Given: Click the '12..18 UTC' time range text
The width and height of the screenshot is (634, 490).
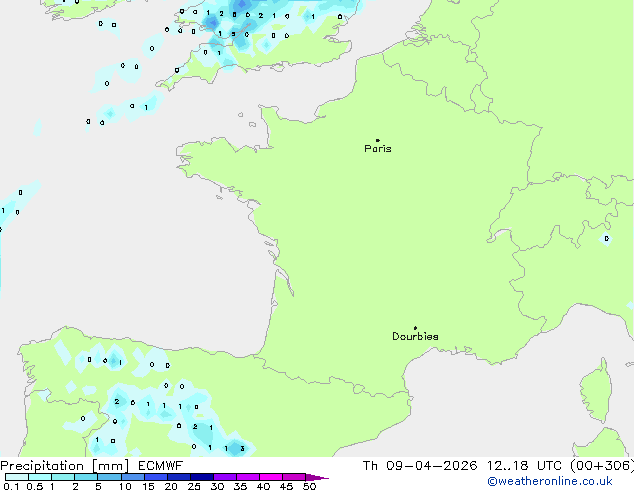Looking at the screenshot, I should [x=524, y=466].
